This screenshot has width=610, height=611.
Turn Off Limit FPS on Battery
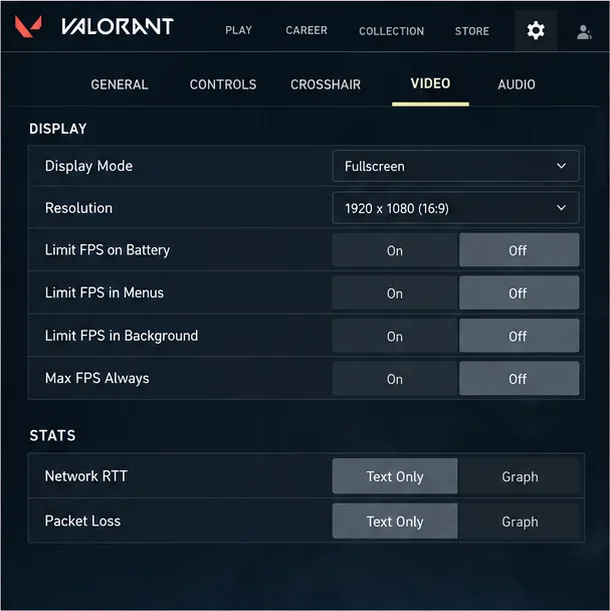tap(519, 250)
